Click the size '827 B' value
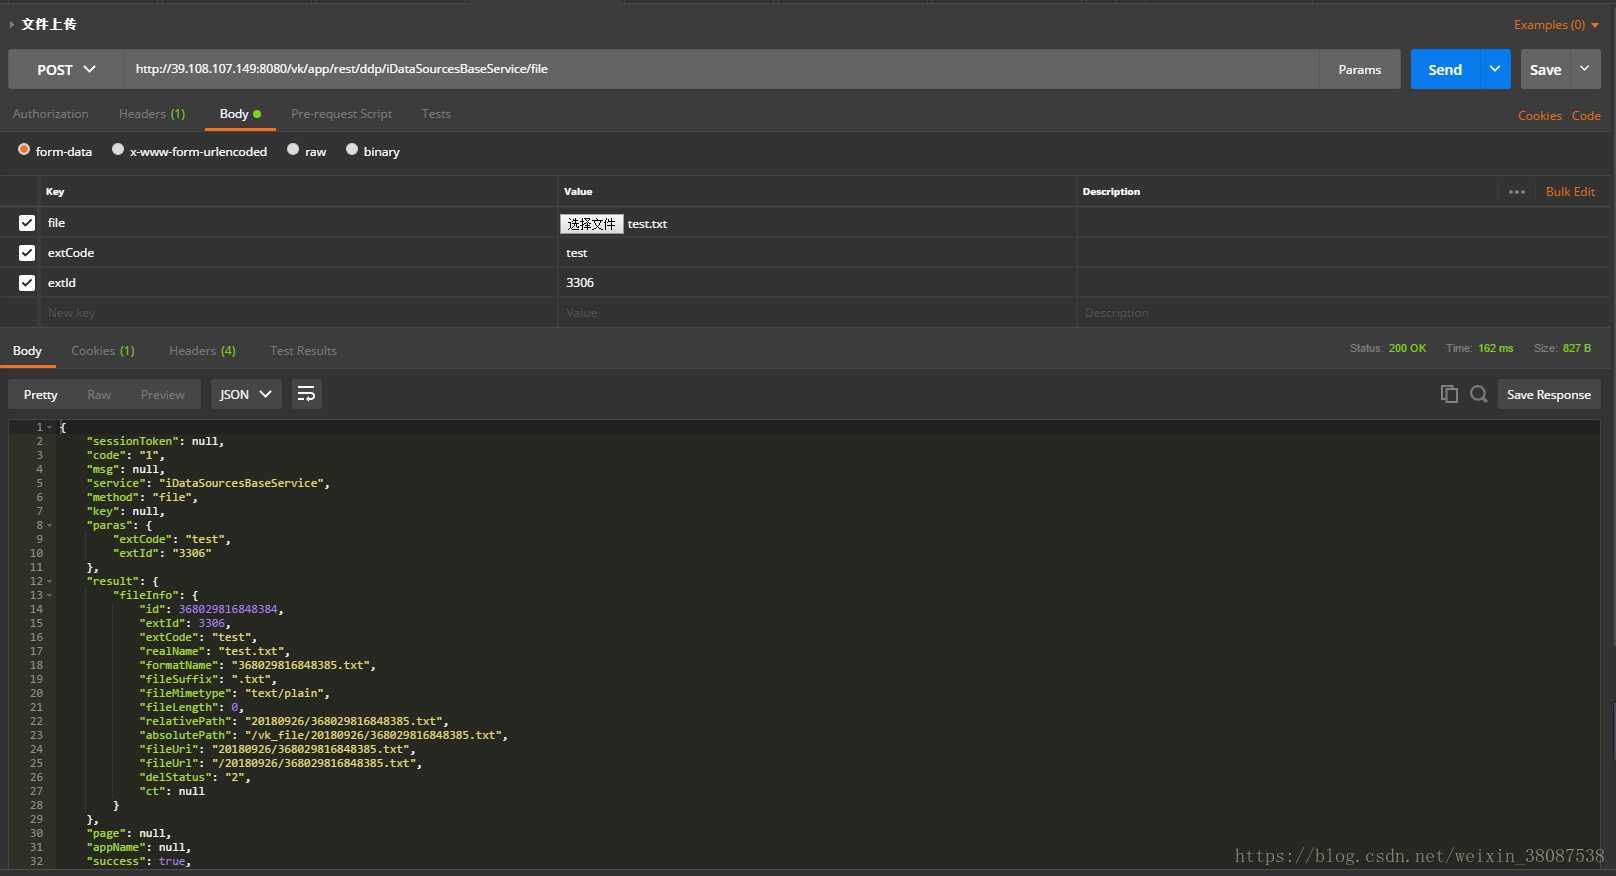1616x876 pixels. click(1577, 348)
